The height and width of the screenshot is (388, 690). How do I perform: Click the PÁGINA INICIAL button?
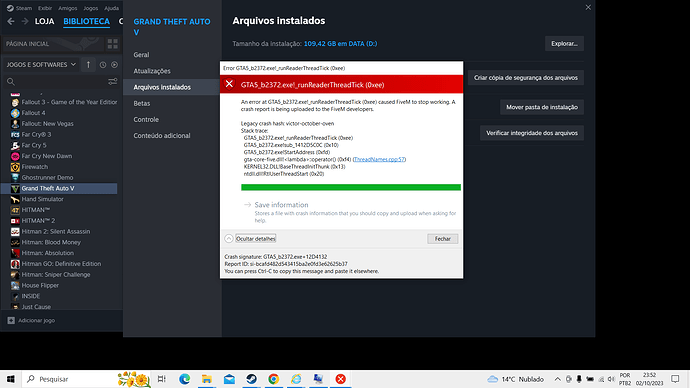(53, 44)
